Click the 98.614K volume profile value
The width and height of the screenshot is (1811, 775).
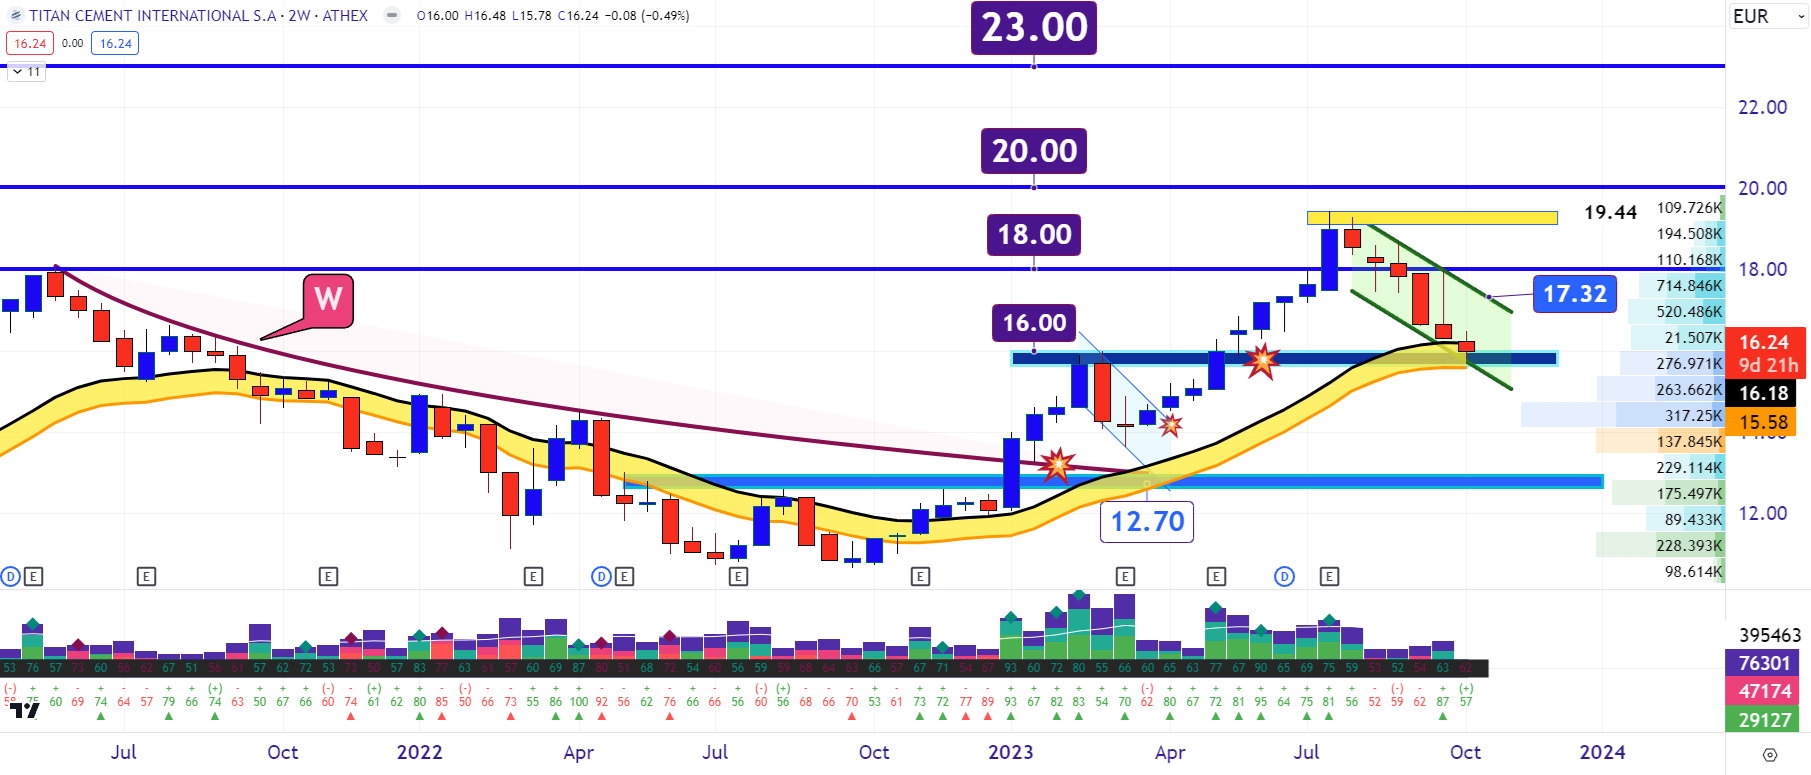click(x=1693, y=572)
